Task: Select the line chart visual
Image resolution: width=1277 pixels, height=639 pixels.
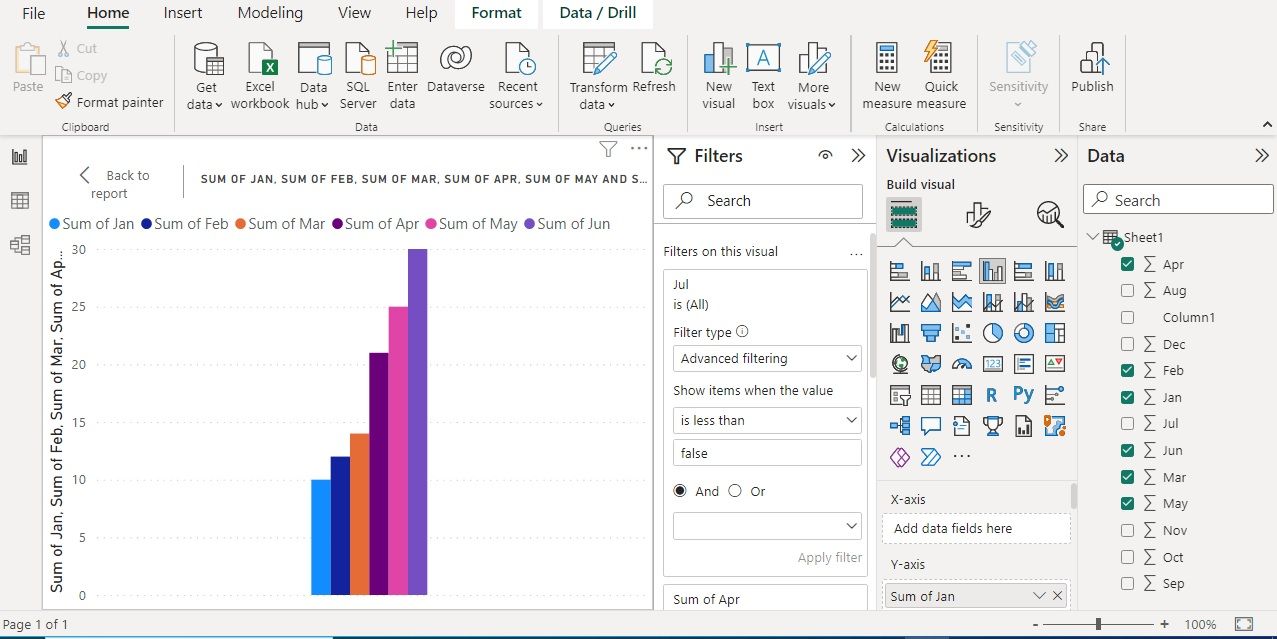Action: pos(899,301)
